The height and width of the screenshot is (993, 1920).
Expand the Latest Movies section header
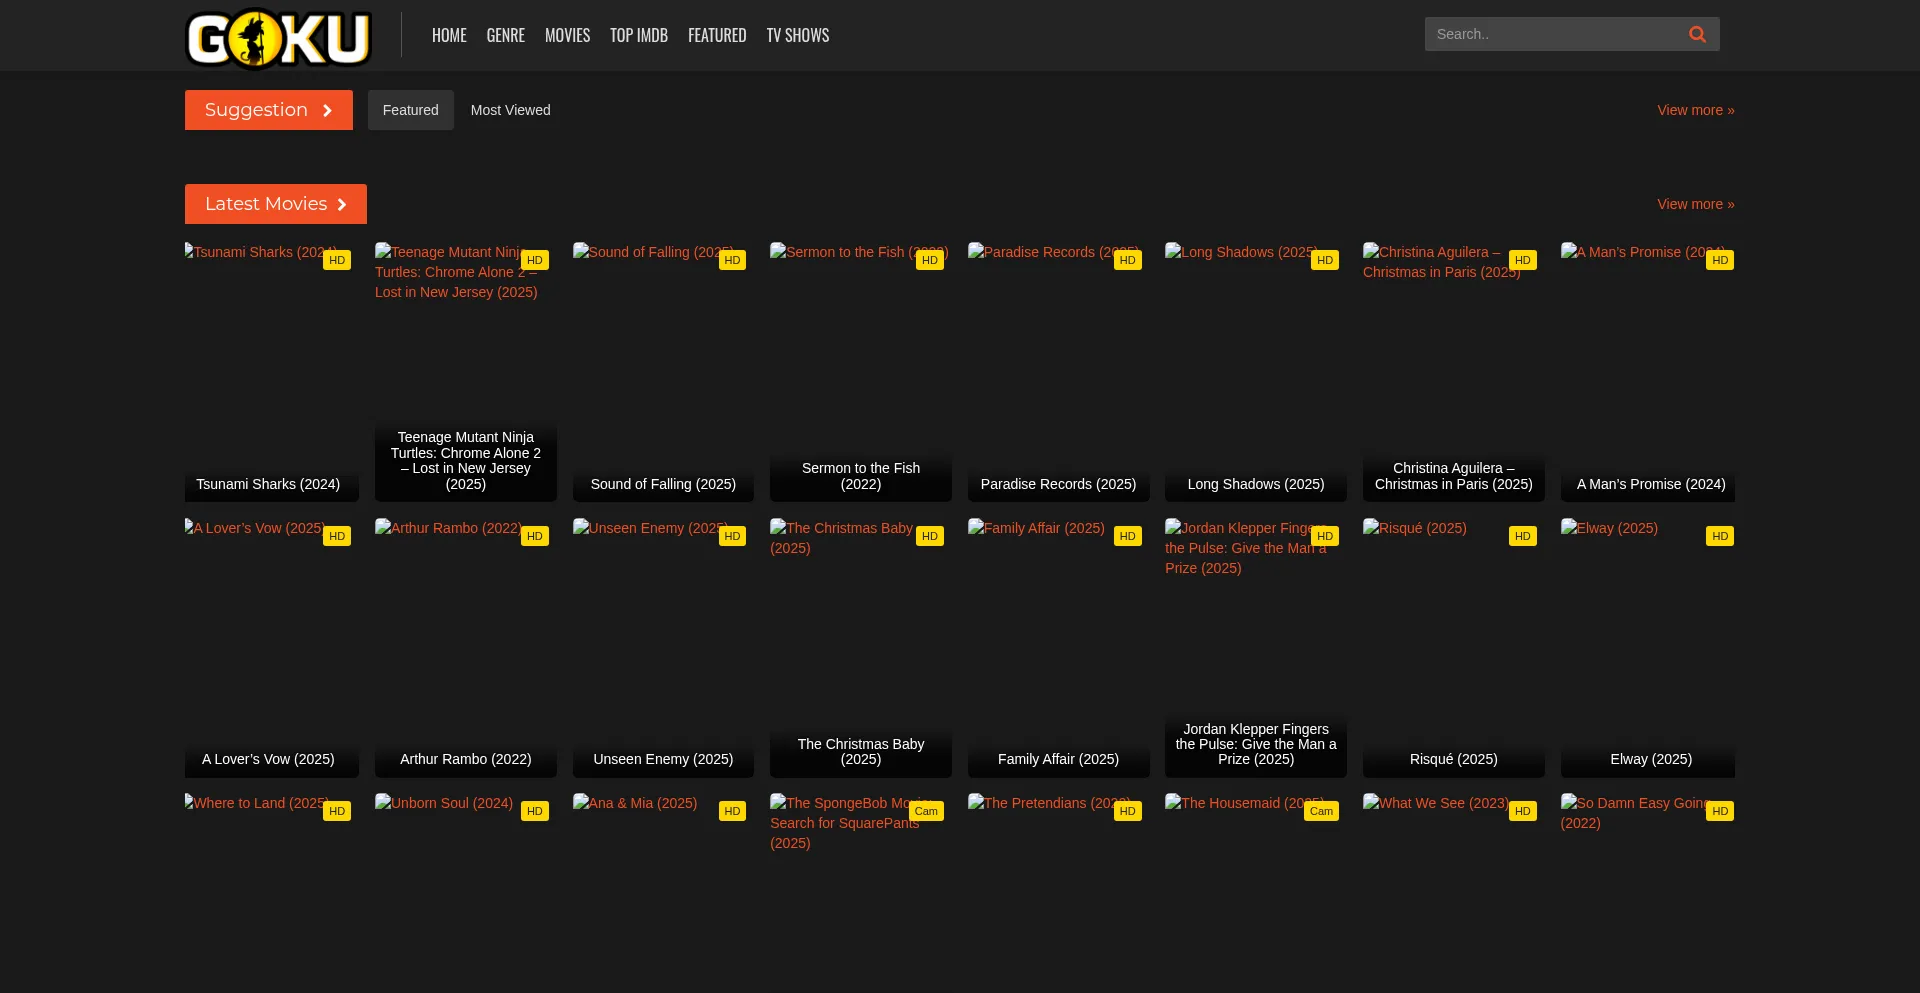(275, 204)
